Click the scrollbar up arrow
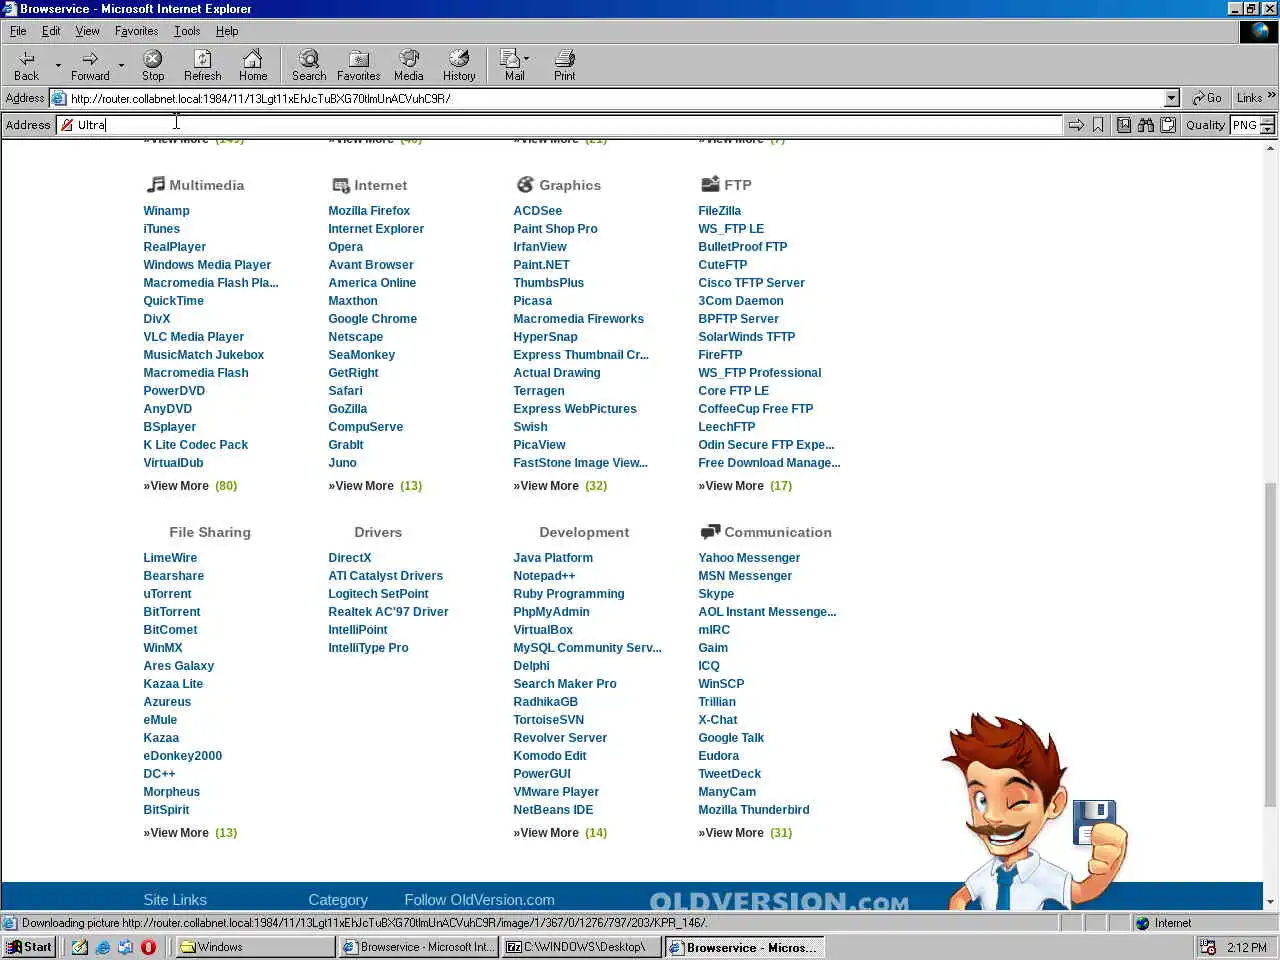Viewport: 1280px width, 960px height. pos(1271,148)
